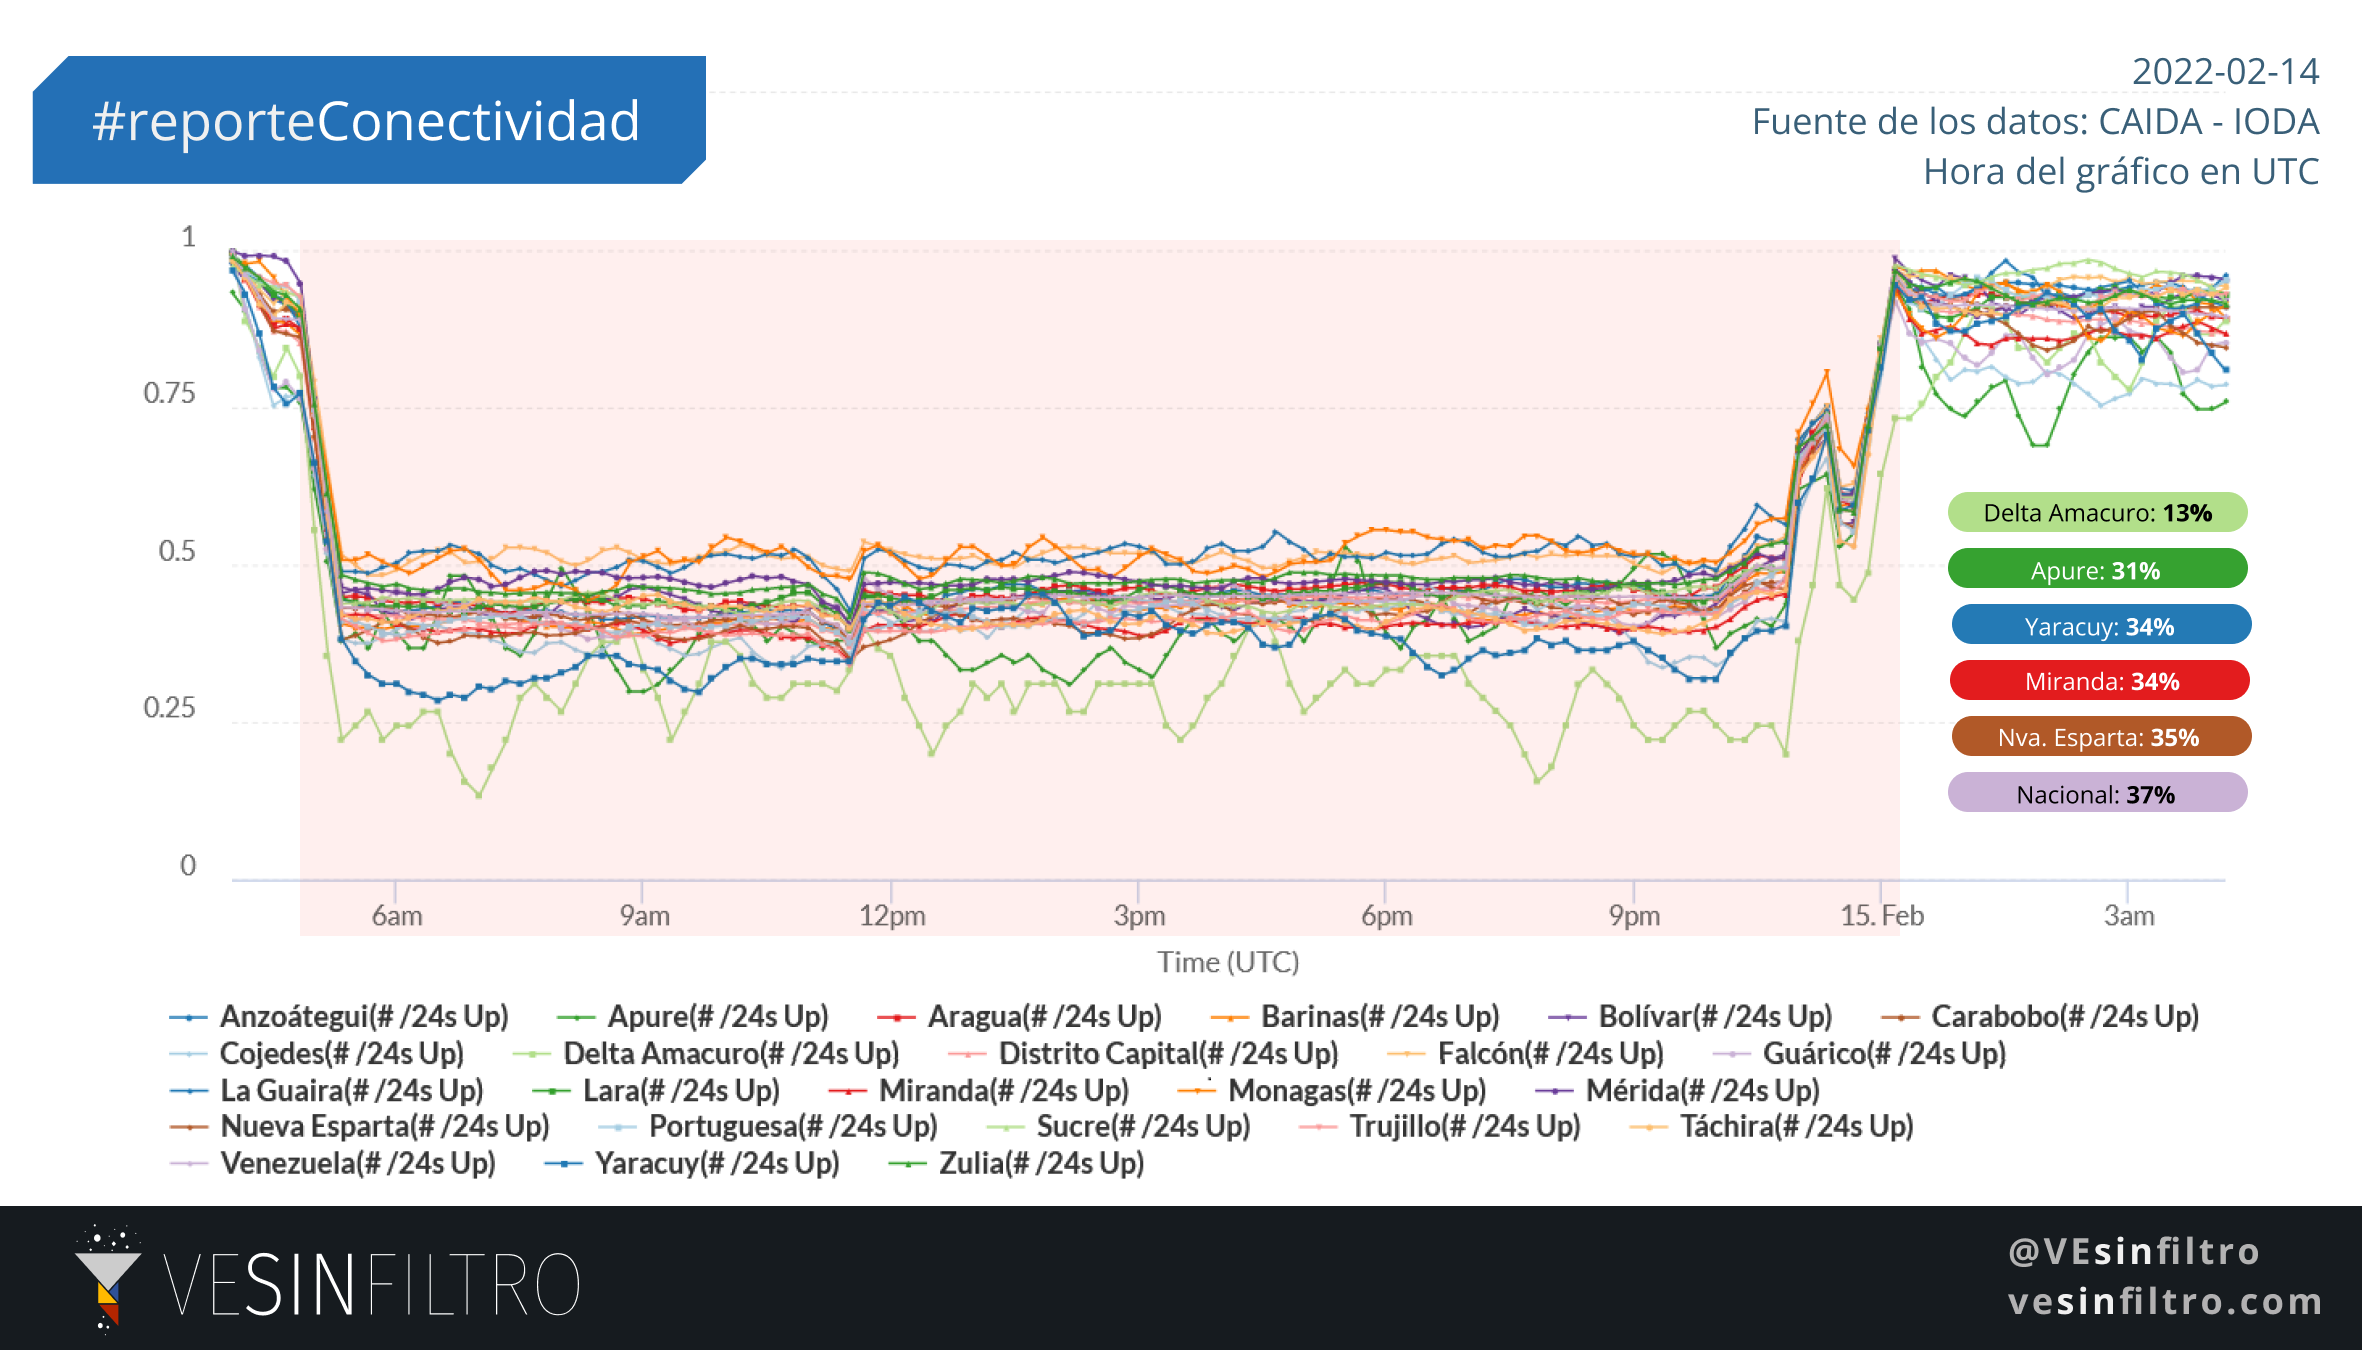The width and height of the screenshot is (2362, 1350).
Task: Click the 2022-02-14 date text
Action: point(2225,71)
